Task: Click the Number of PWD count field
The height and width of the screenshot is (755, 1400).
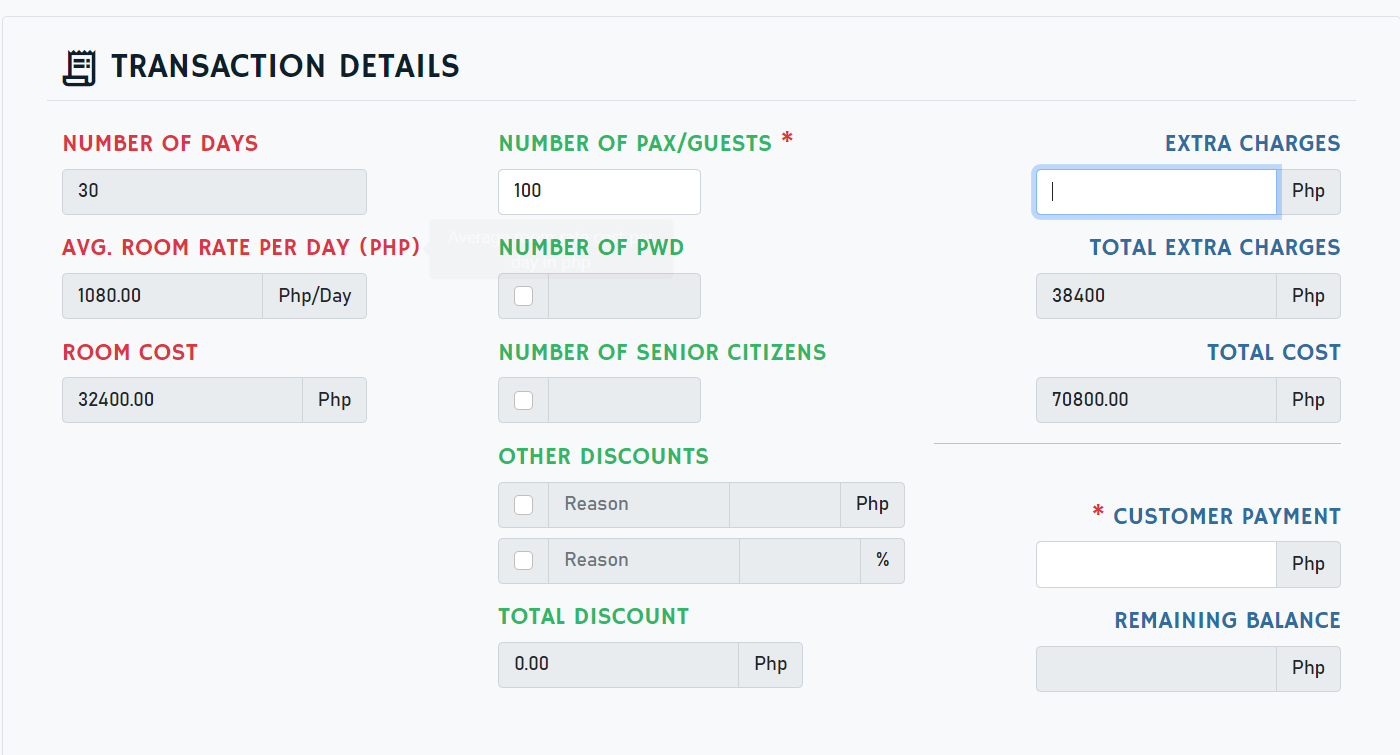Action: (624, 296)
